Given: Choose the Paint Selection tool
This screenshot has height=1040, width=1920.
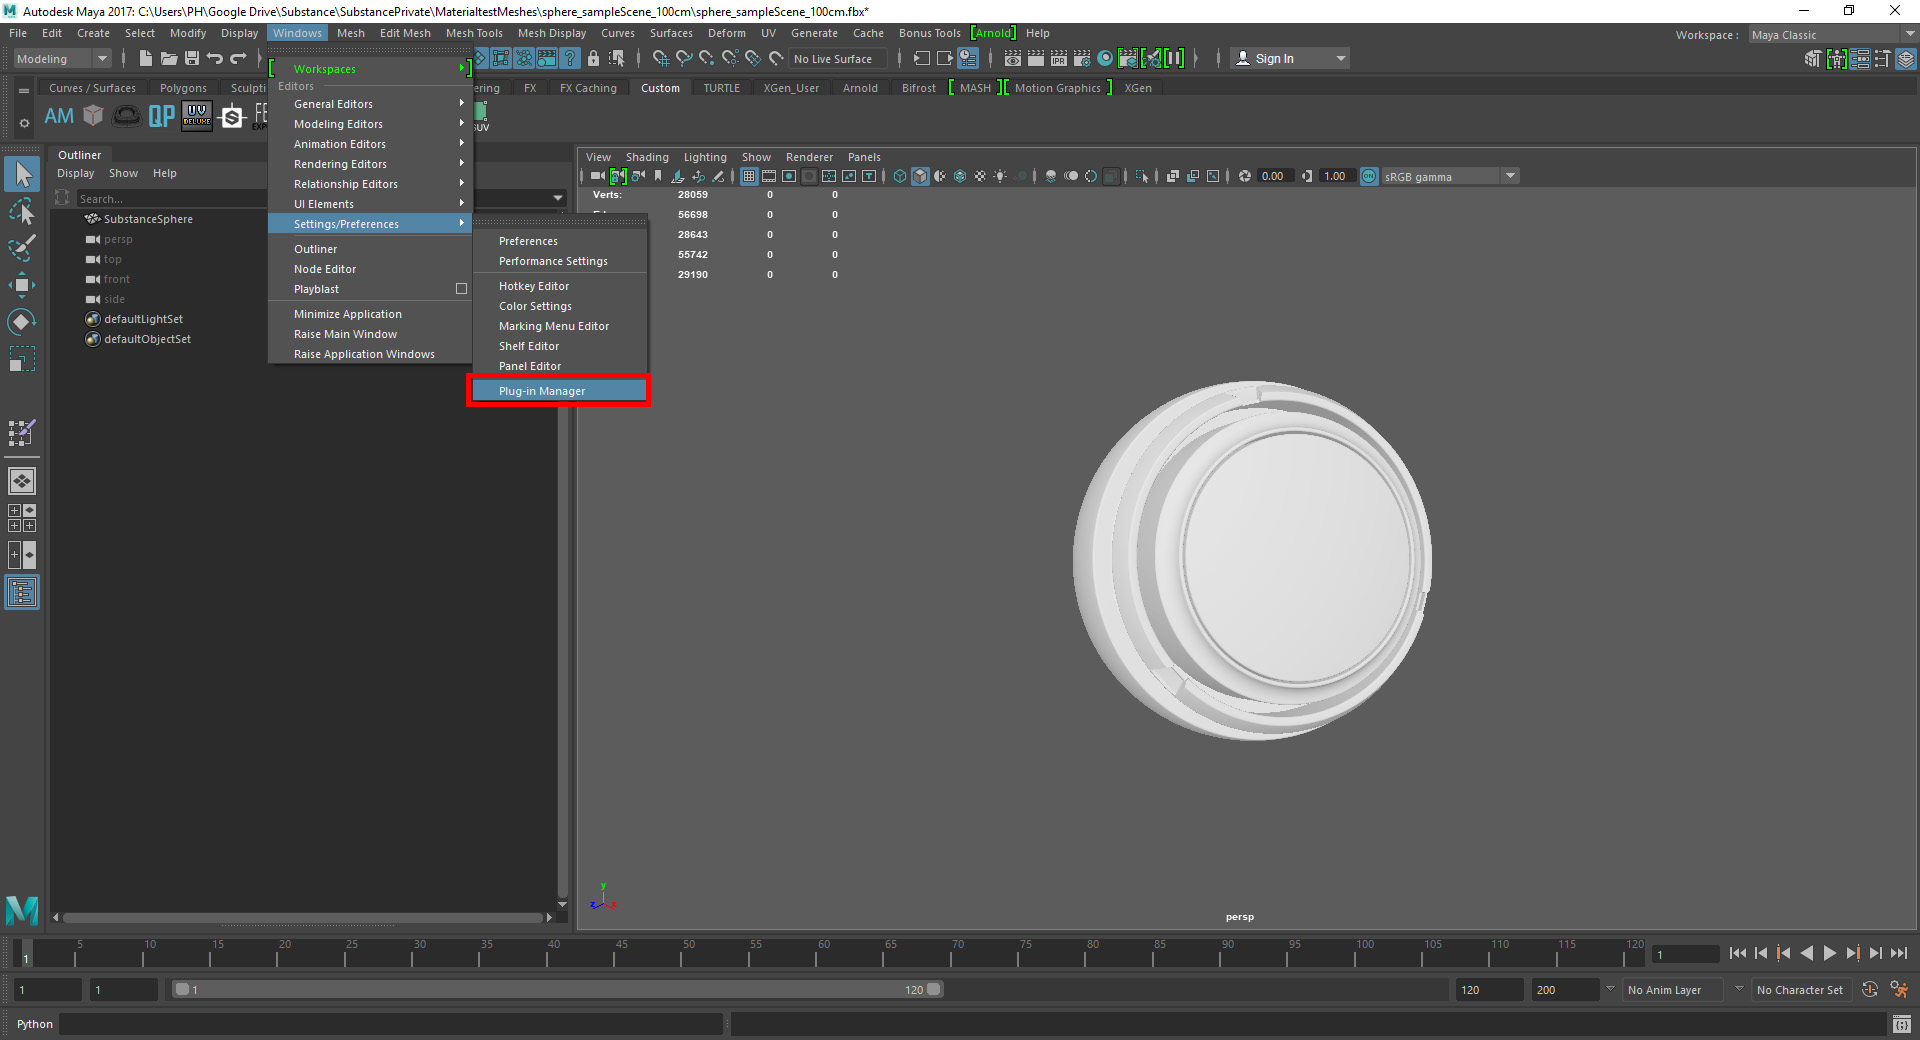Looking at the screenshot, I should click(x=22, y=248).
